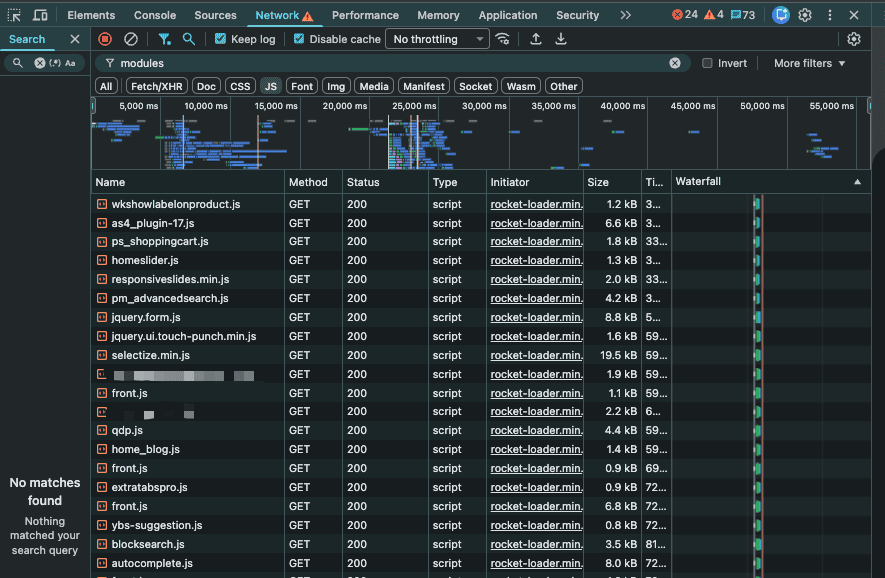Image resolution: width=885 pixels, height=578 pixels.
Task: Open rocket-loader.min initiator link for jquery.form.js
Action: coord(536,317)
